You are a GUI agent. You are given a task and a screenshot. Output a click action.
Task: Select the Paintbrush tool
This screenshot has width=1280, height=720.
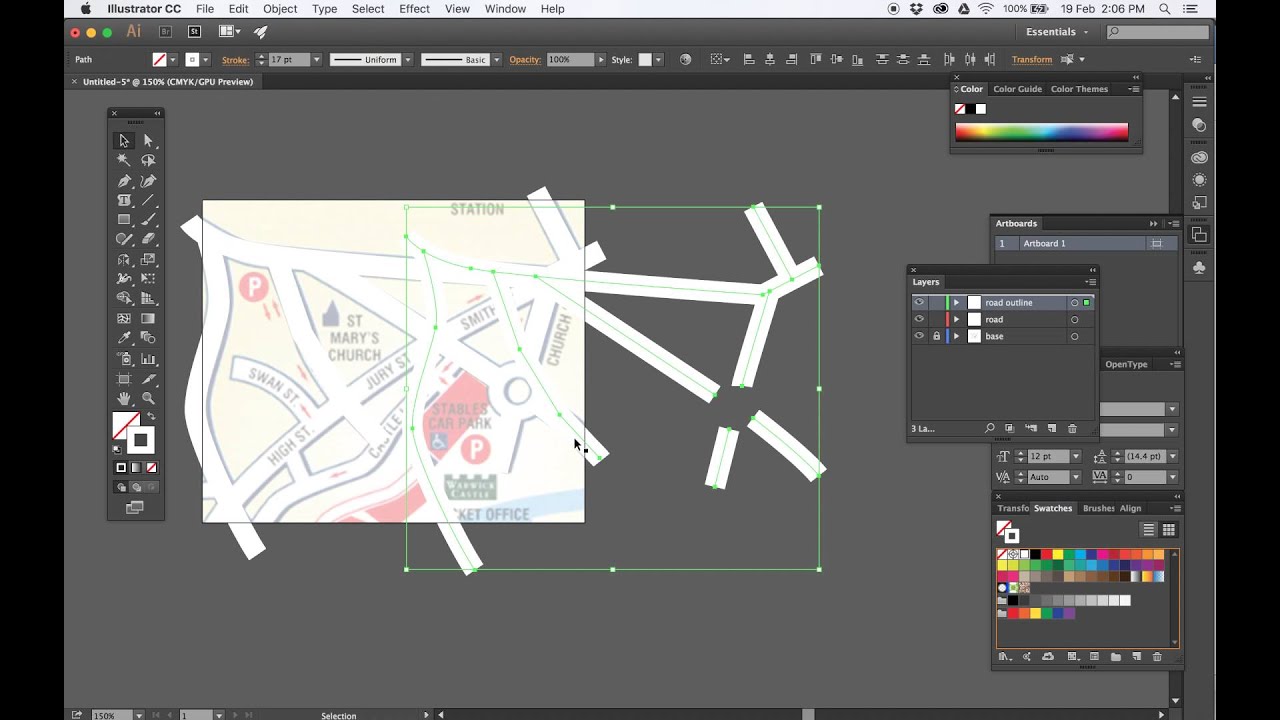pyautogui.click(x=148, y=219)
